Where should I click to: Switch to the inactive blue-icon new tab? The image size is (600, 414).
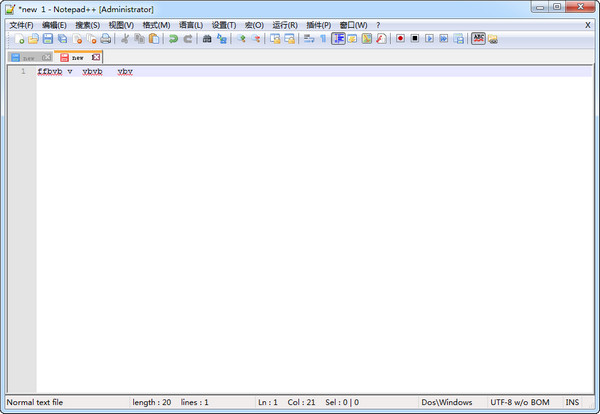tap(28, 58)
